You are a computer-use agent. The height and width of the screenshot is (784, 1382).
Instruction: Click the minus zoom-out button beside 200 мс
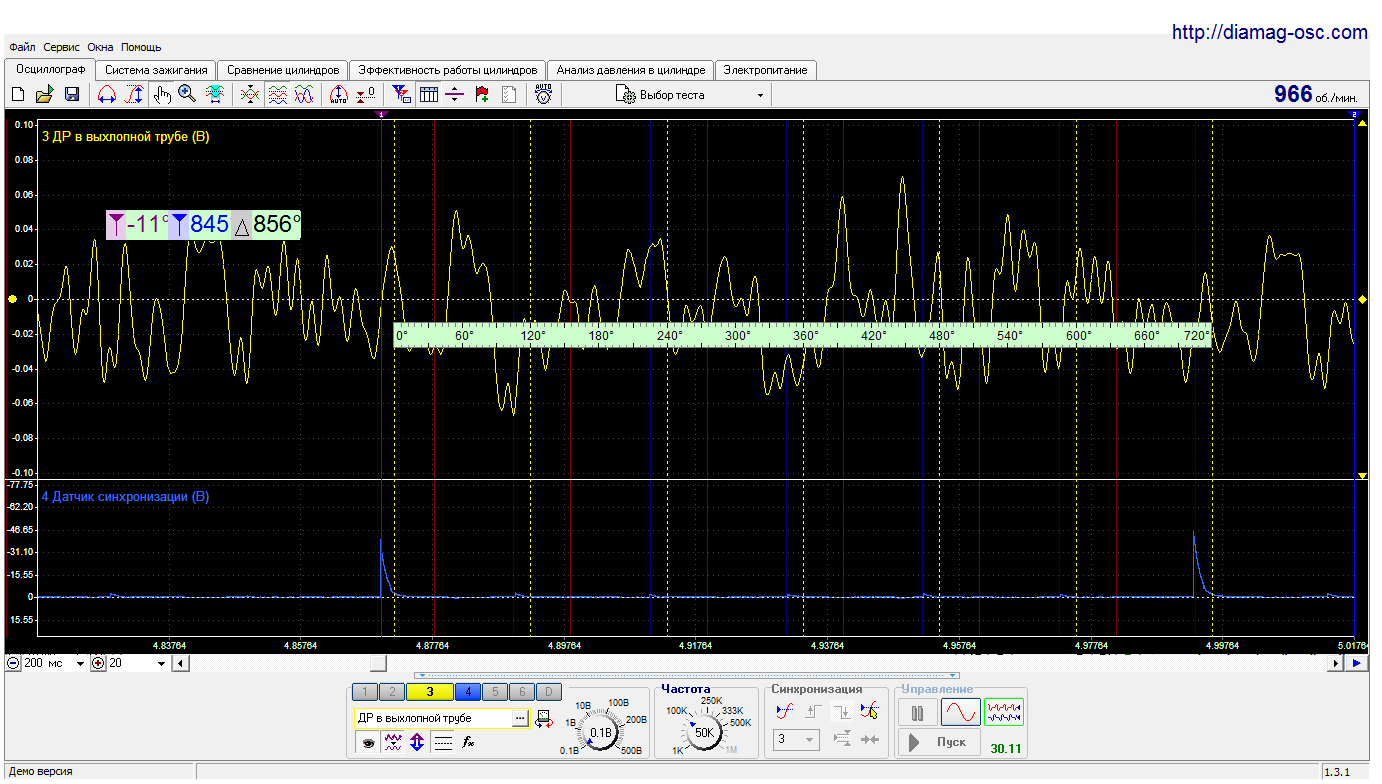click(x=14, y=663)
